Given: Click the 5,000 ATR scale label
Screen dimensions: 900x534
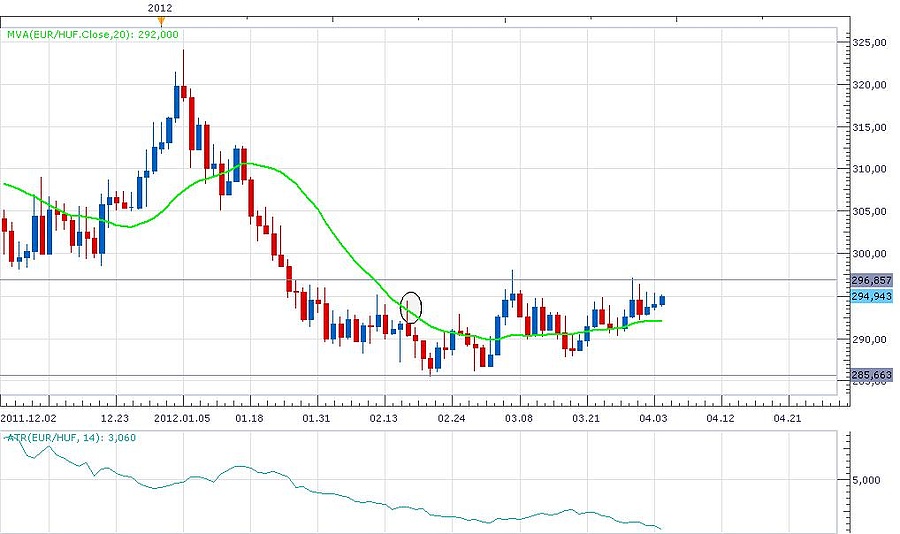Looking at the screenshot, I should click(870, 480).
